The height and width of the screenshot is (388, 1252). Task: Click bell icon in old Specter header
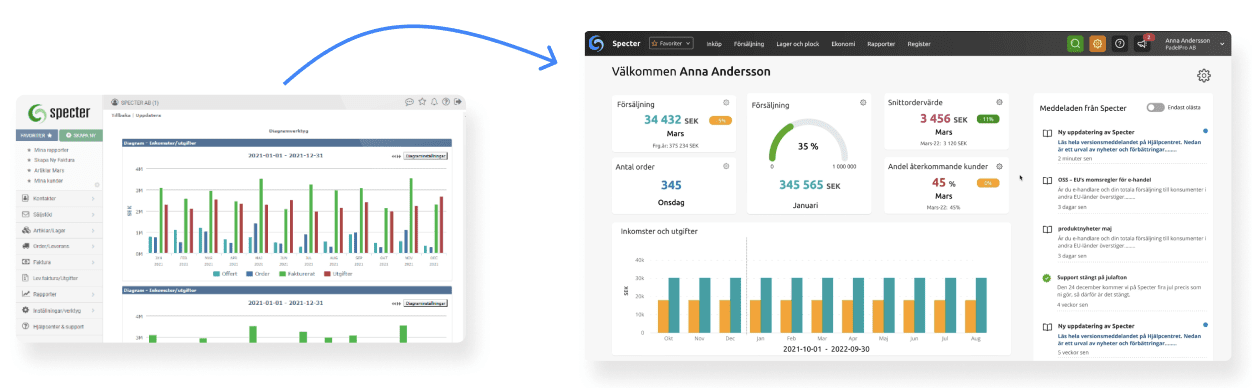[x=434, y=102]
